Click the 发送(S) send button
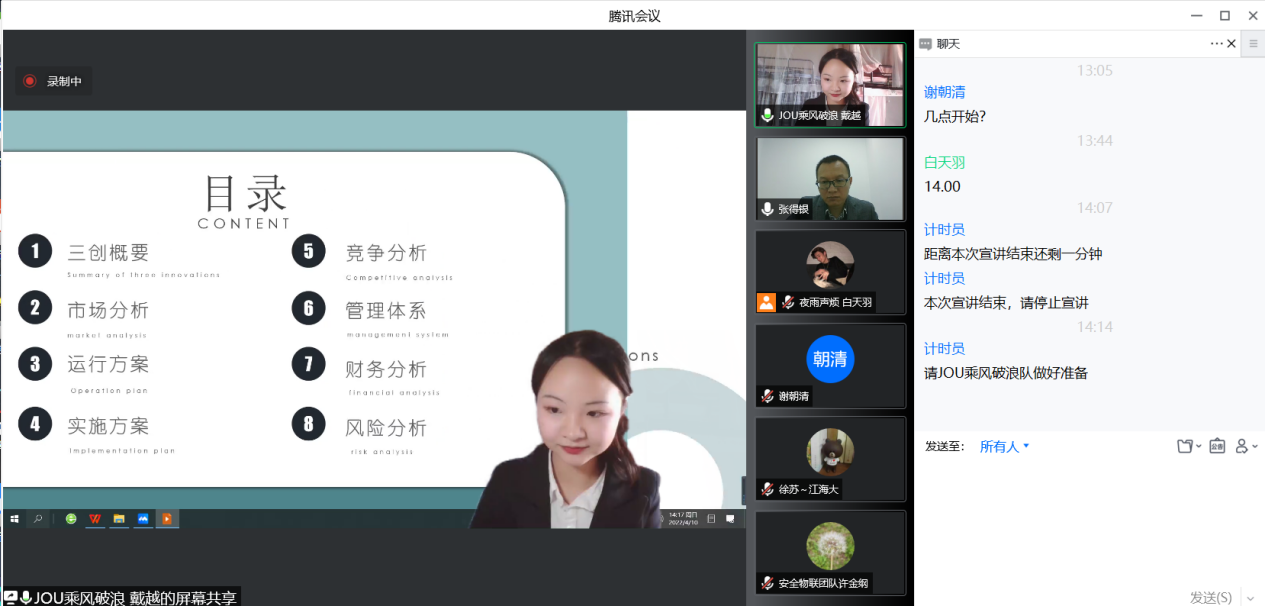The width and height of the screenshot is (1265, 606). [1210, 597]
